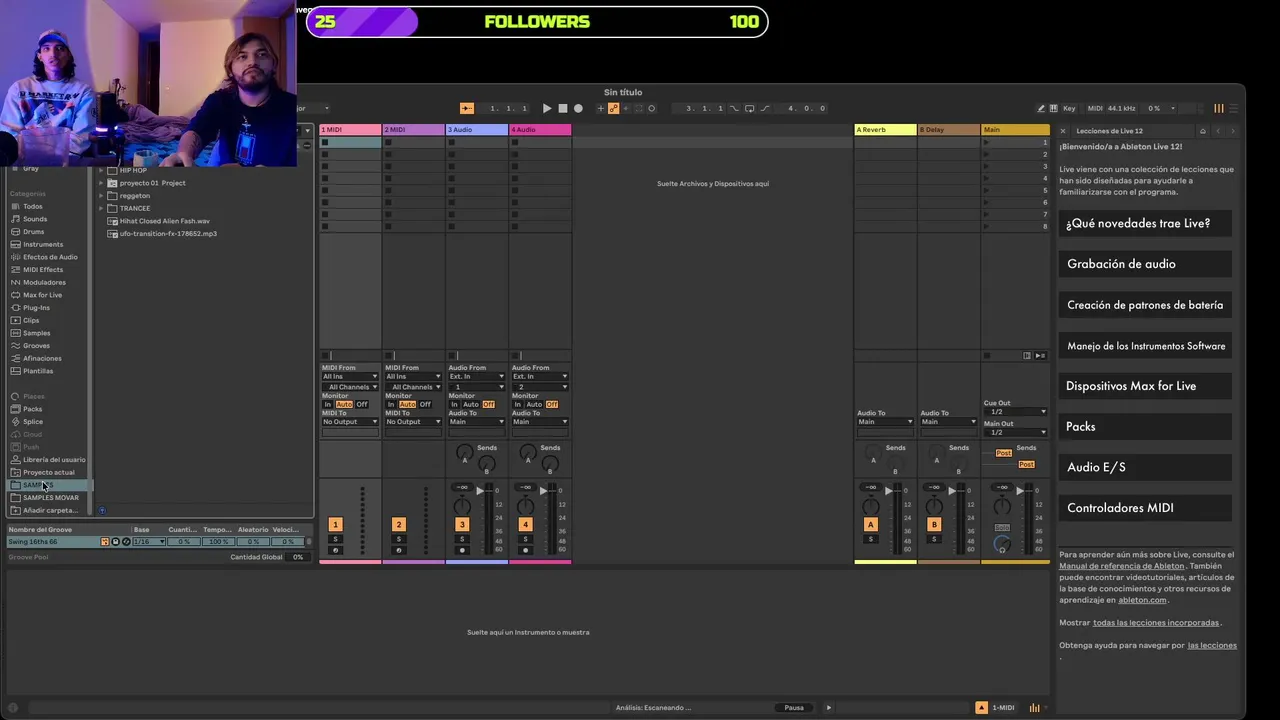Open Manual de referencia de Ableton link
1280x720 pixels.
click(x=1122, y=566)
